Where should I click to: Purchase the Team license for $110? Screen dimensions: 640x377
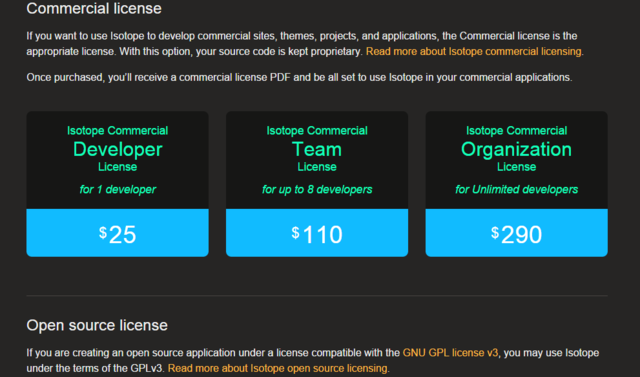[317, 233]
